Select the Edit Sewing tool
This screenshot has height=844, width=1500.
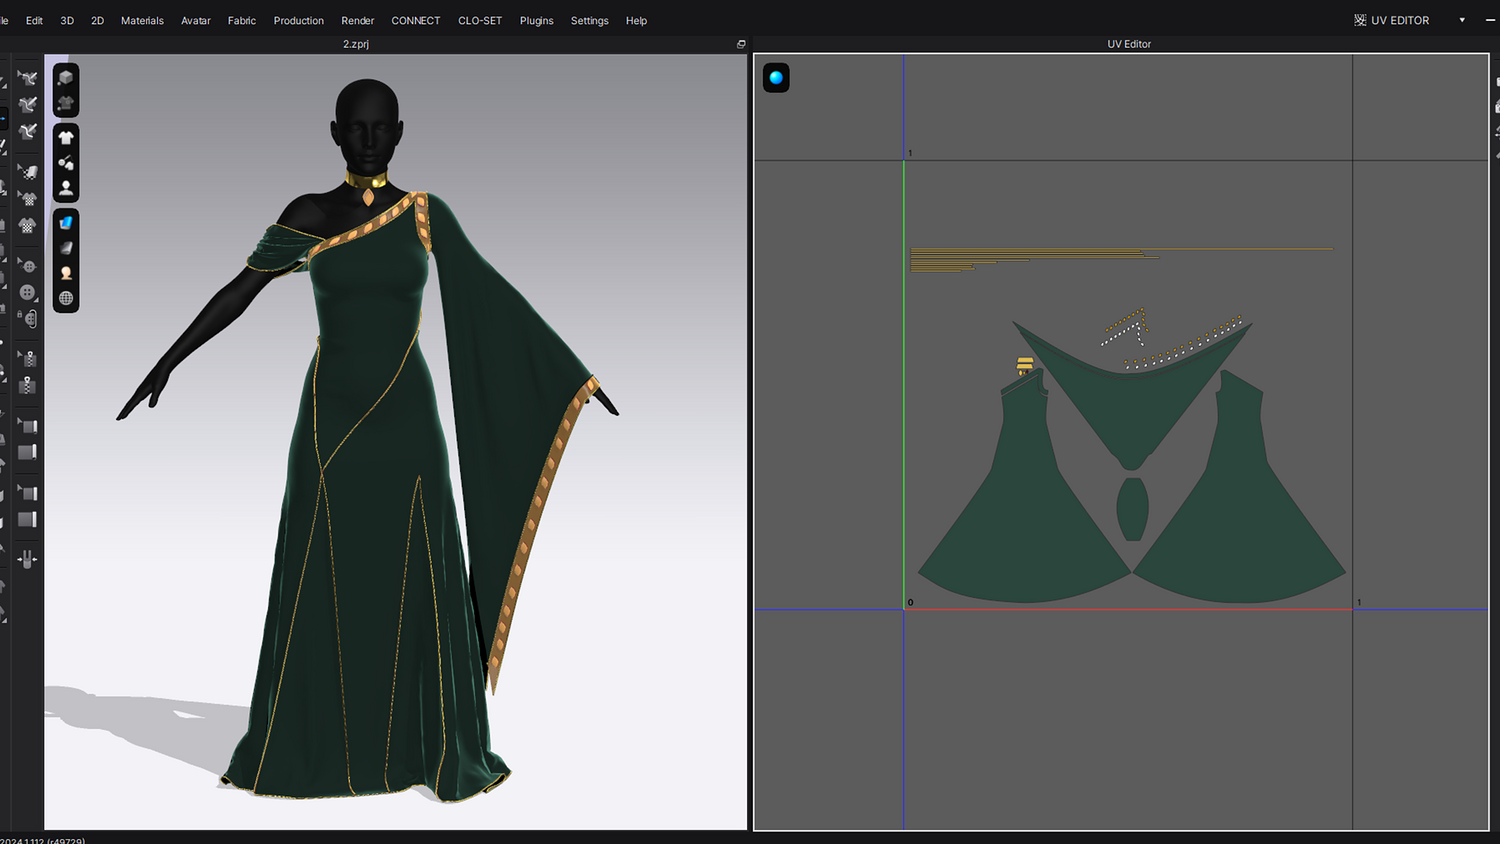[28, 78]
